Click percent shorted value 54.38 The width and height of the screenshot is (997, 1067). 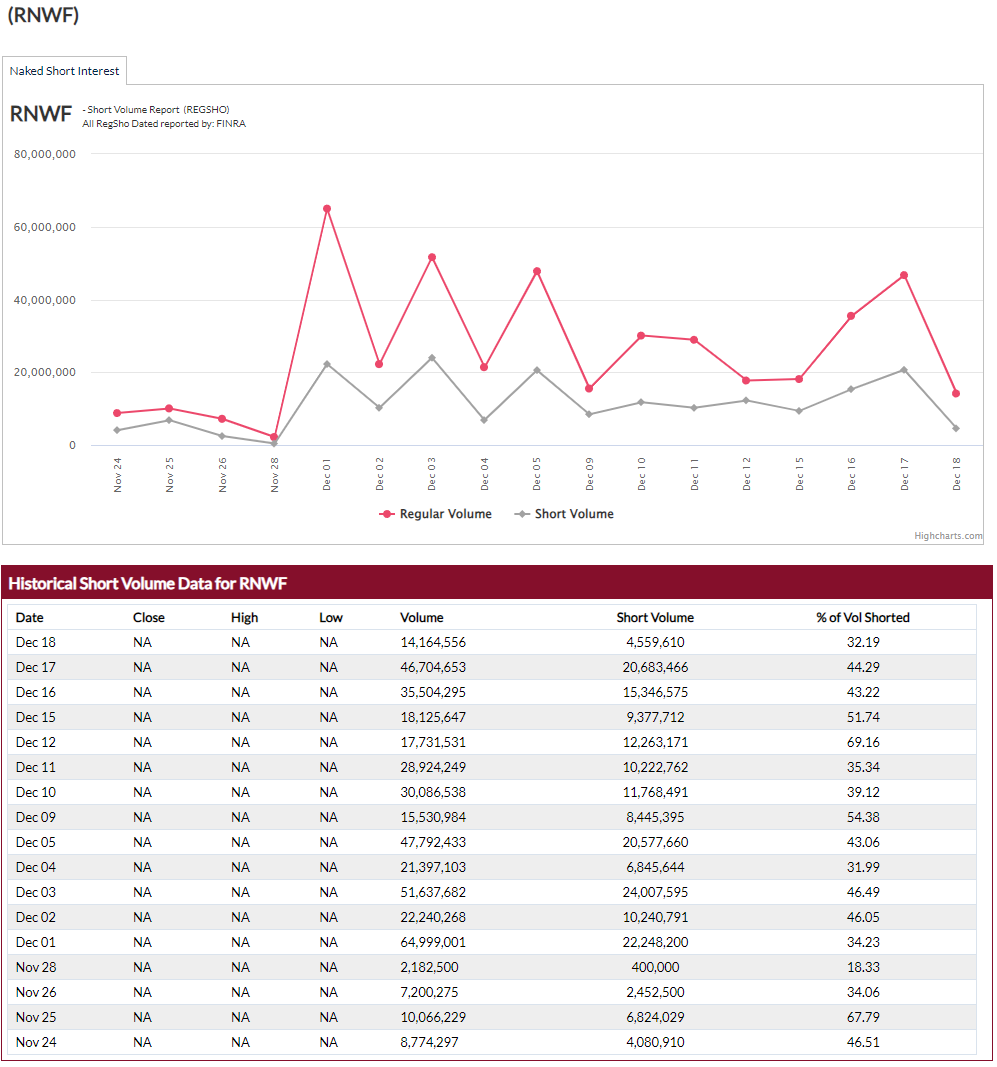pyautogui.click(x=863, y=817)
